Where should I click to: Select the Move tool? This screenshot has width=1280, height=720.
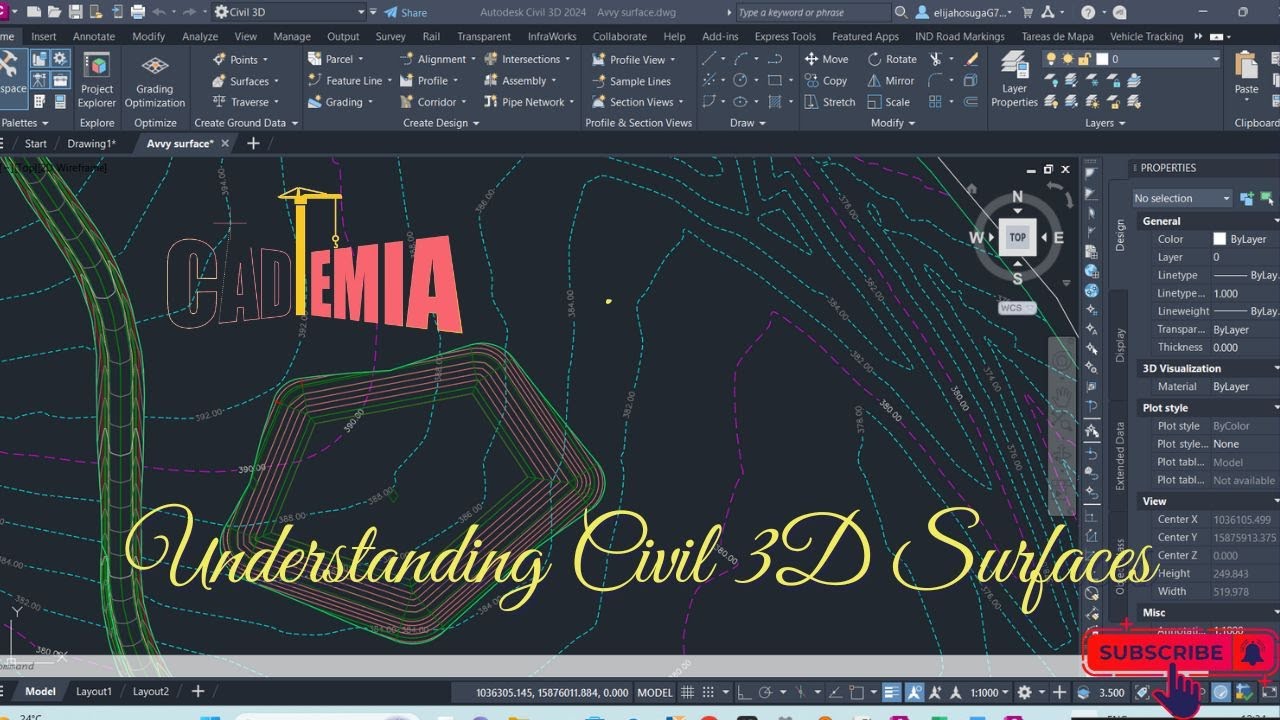coord(827,59)
